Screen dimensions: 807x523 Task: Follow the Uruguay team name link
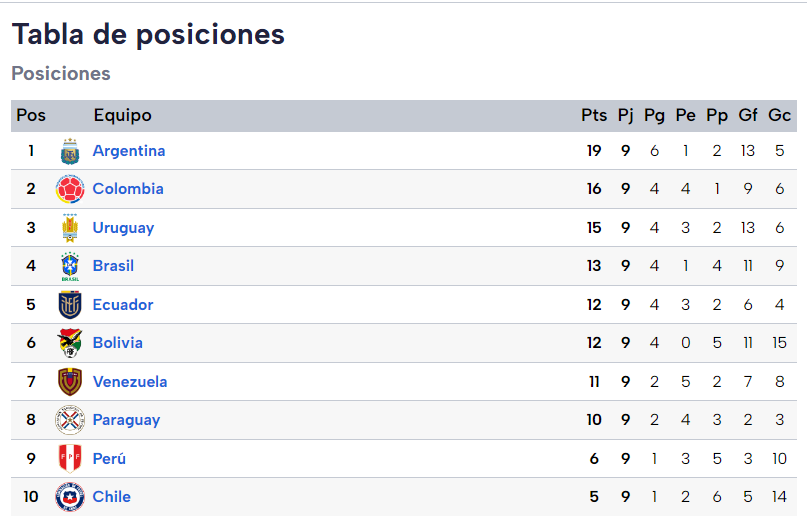(123, 228)
